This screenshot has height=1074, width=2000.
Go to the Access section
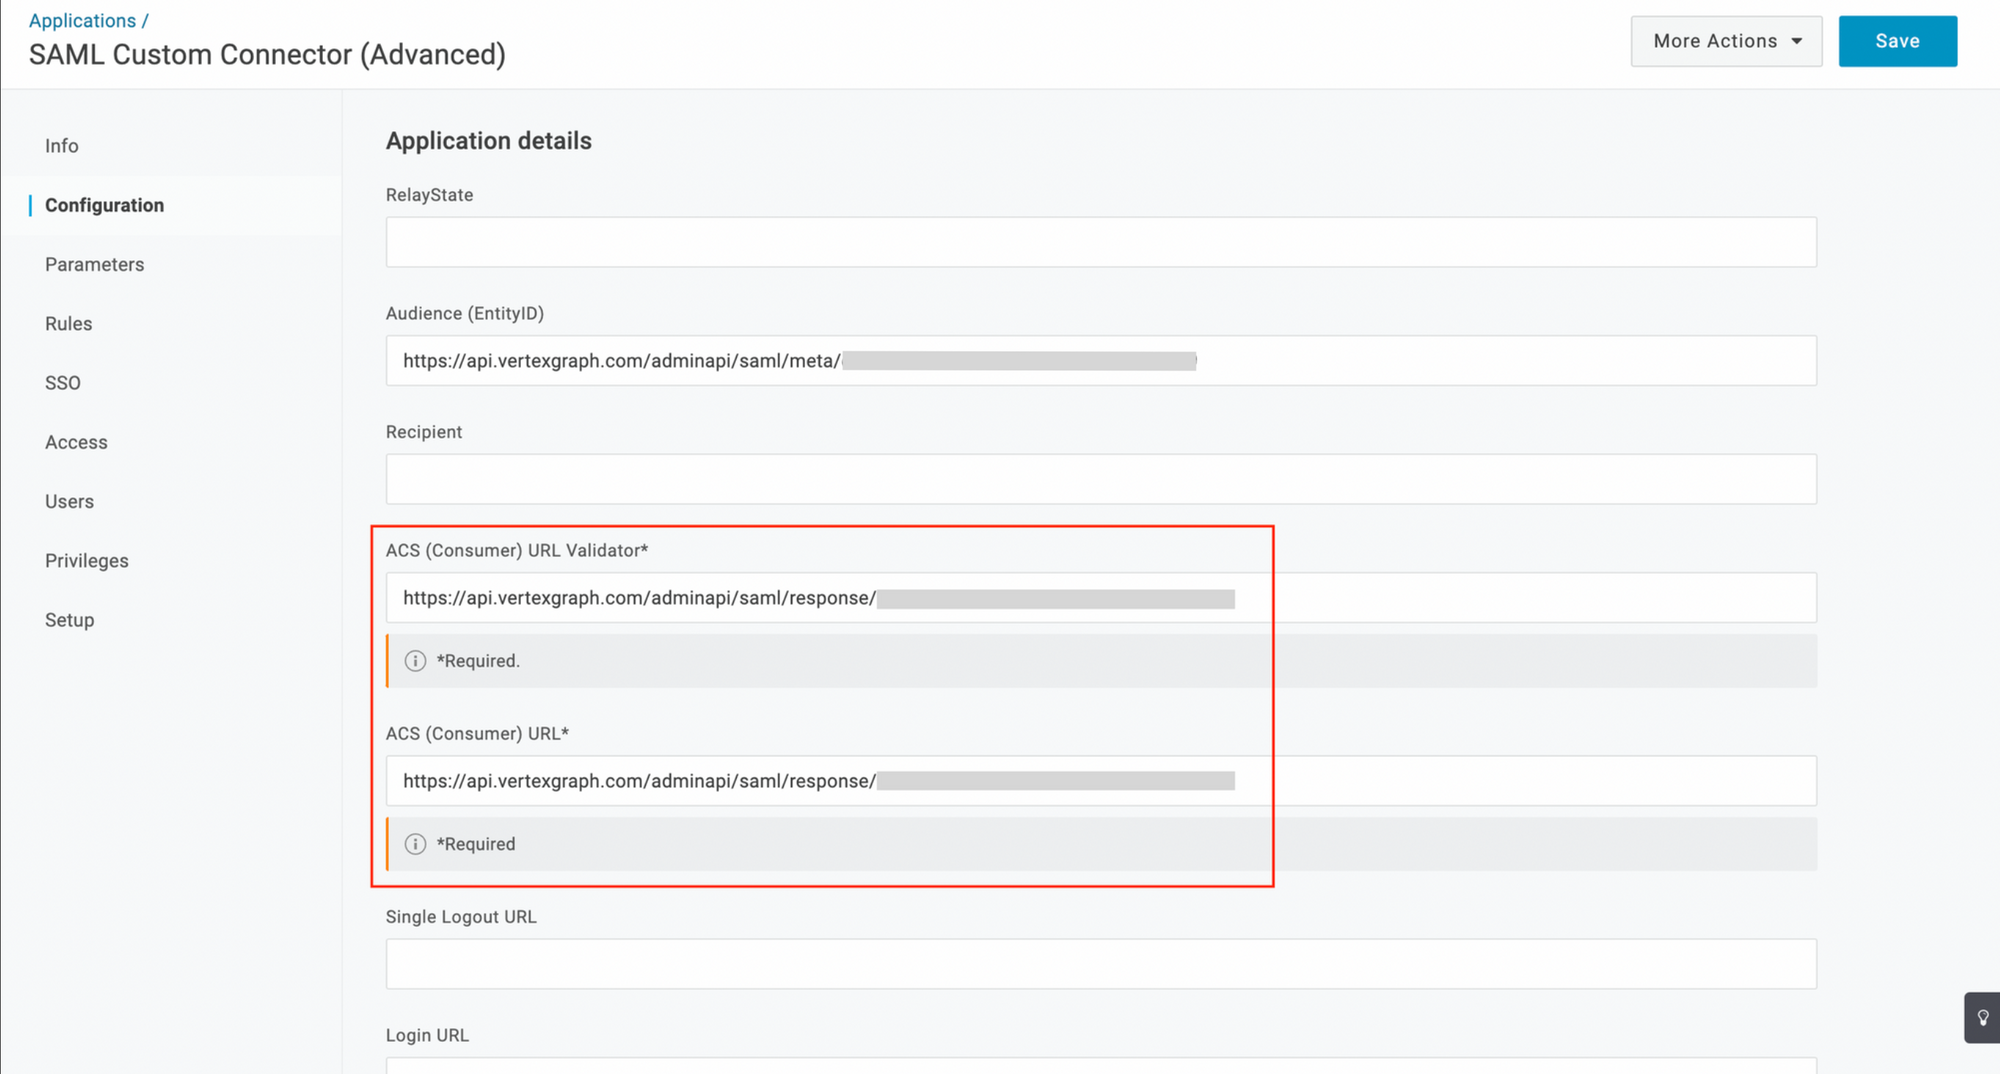[x=76, y=441]
